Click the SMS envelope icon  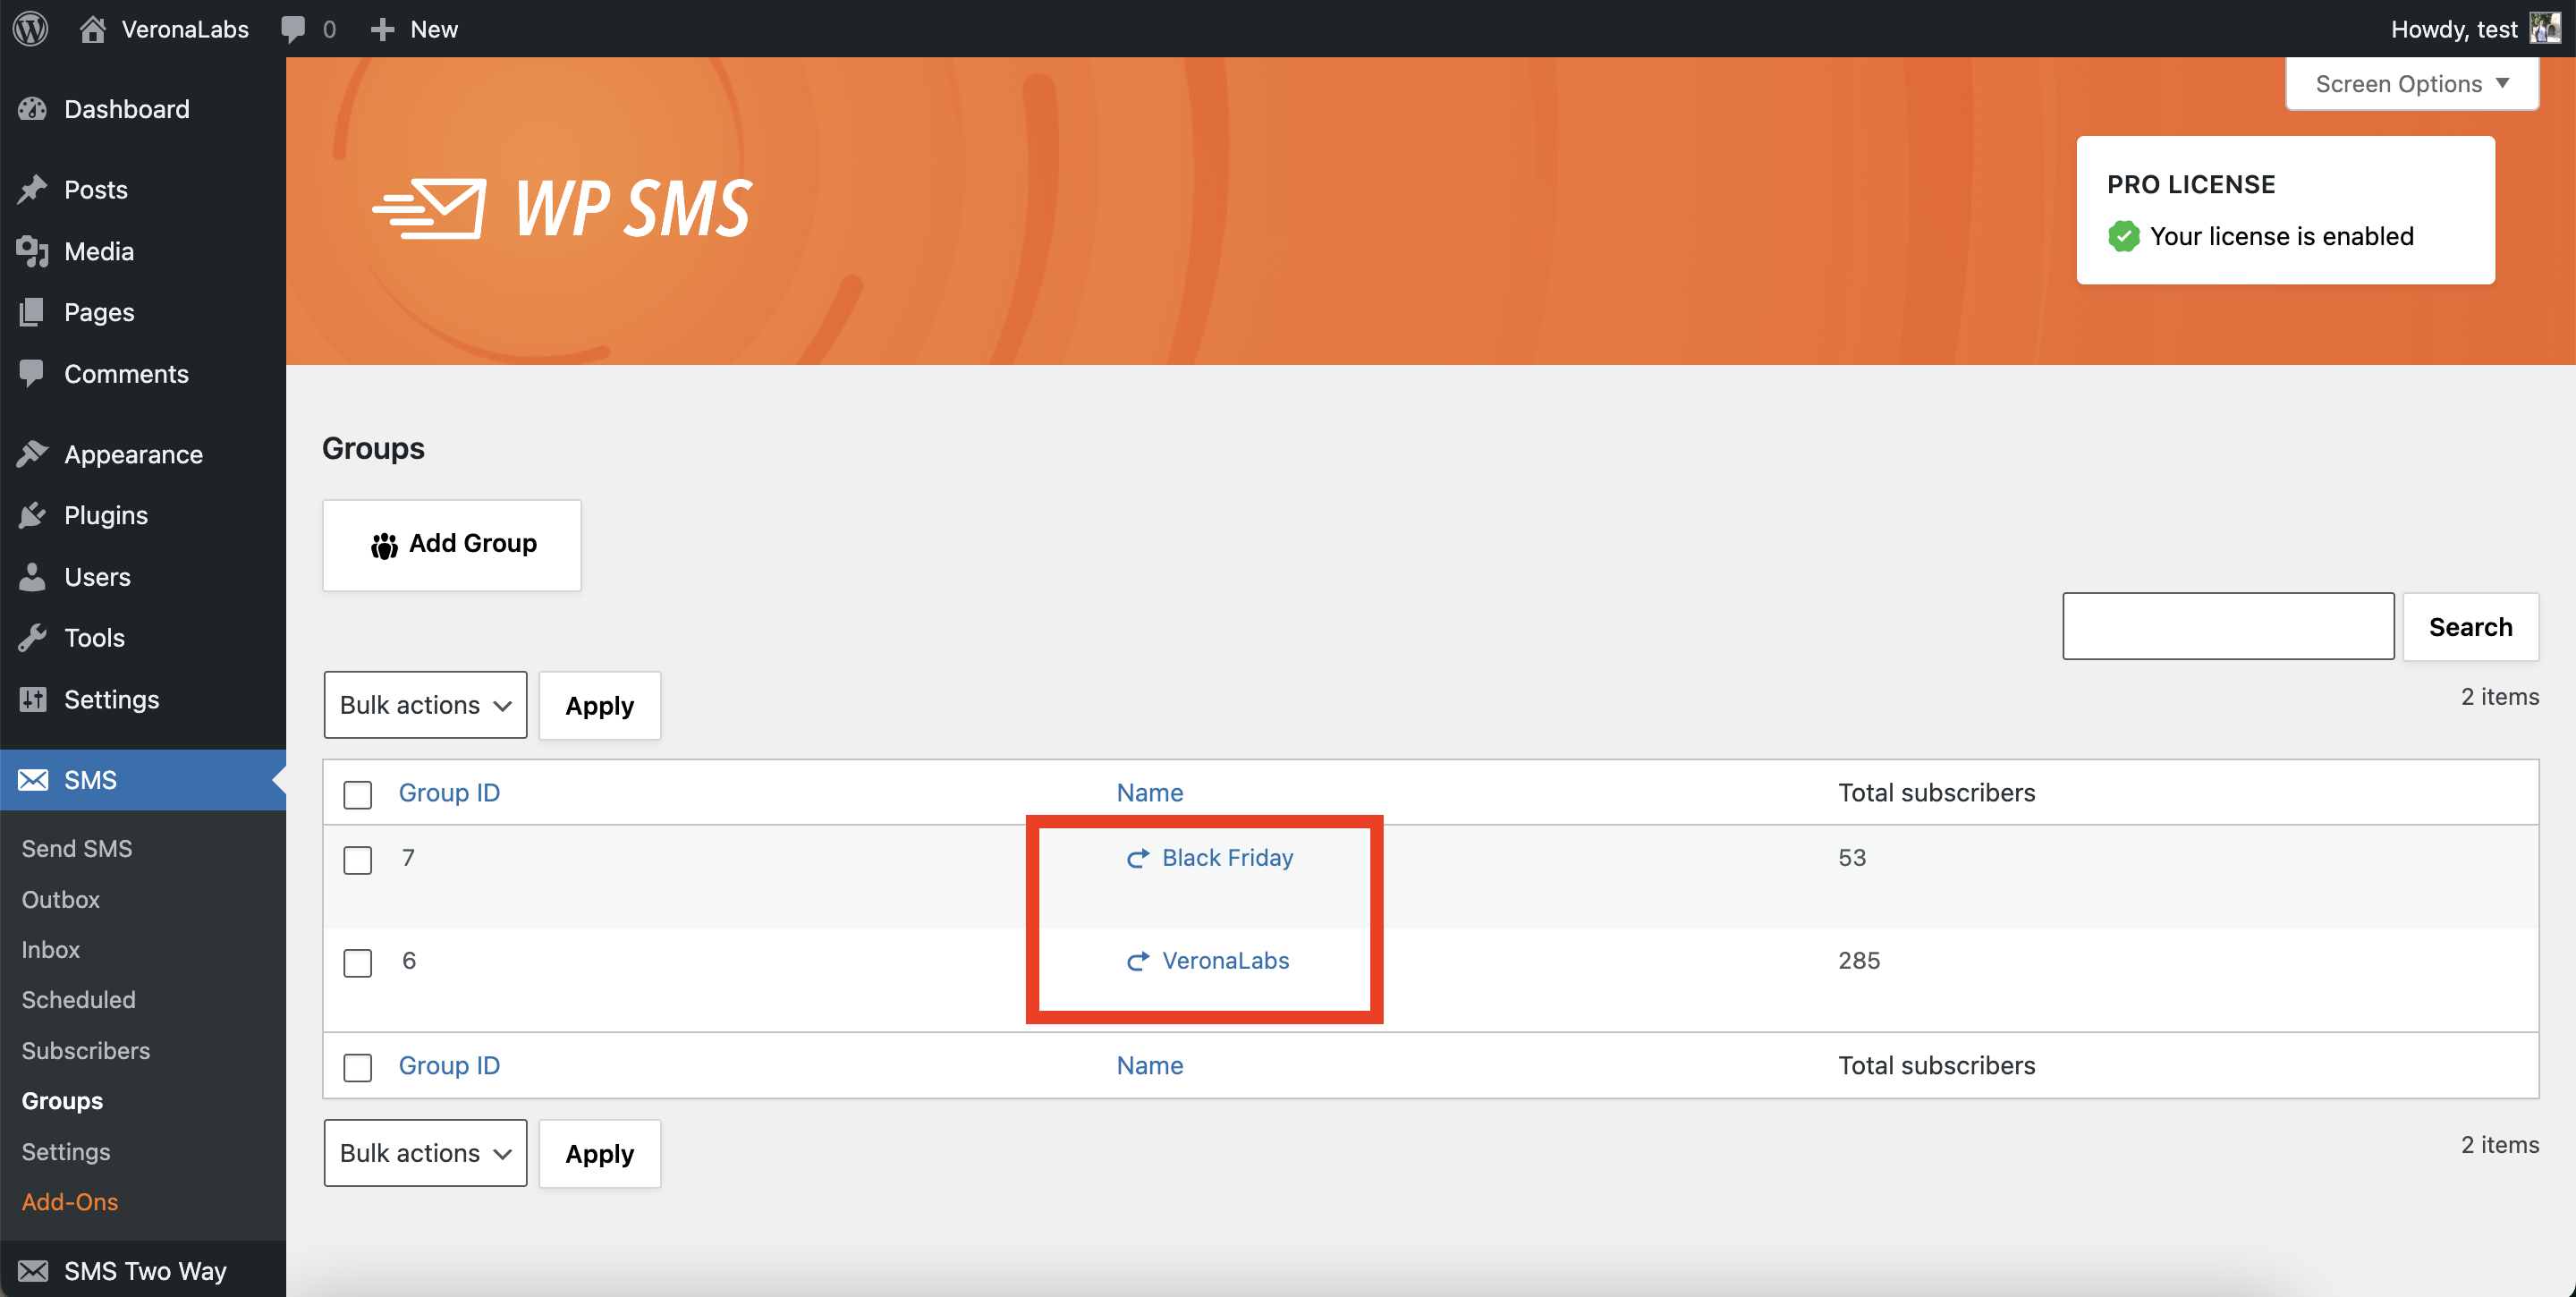tap(32, 780)
